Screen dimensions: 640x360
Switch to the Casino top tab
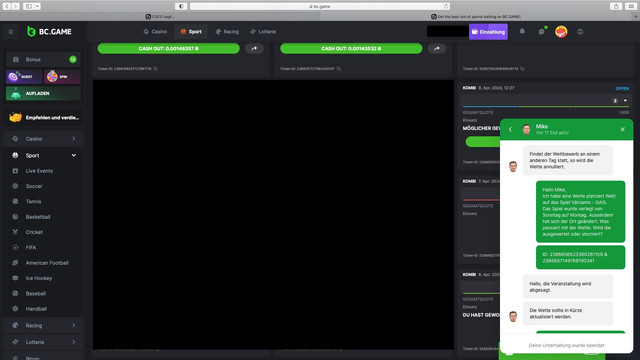point(155,31)
